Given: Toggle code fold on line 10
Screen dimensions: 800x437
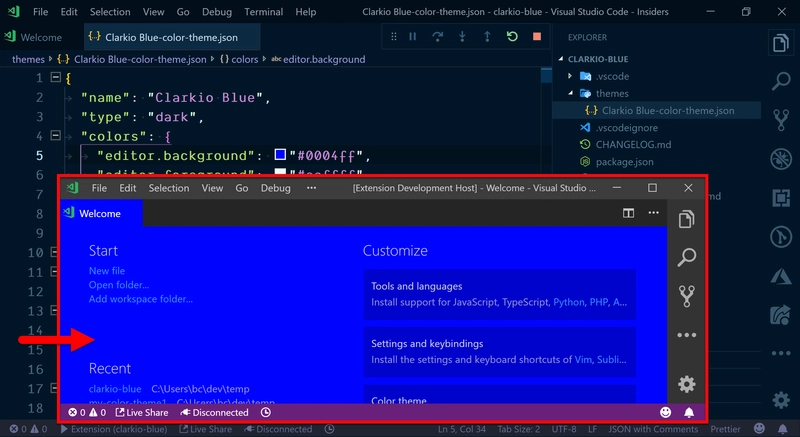Looking at the screenshot, I should click(x=54, y=252).
